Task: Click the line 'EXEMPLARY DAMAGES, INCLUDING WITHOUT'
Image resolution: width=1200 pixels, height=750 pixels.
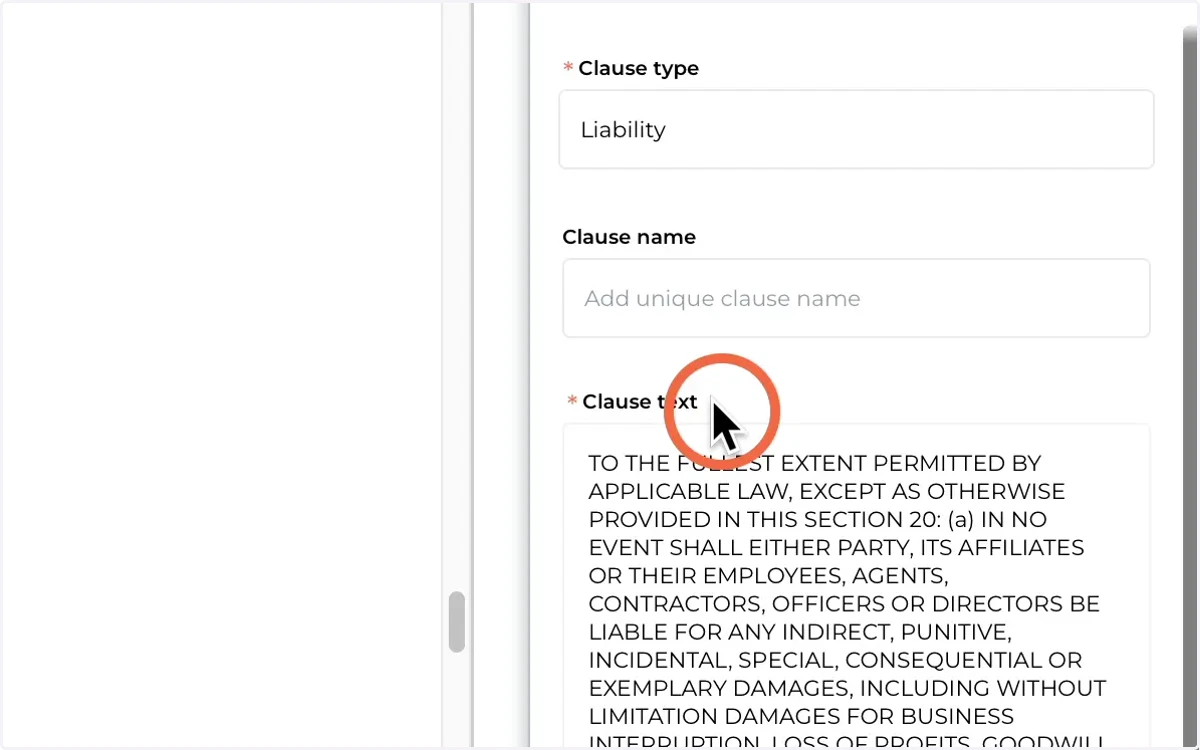Action: [x=847, y=688]
